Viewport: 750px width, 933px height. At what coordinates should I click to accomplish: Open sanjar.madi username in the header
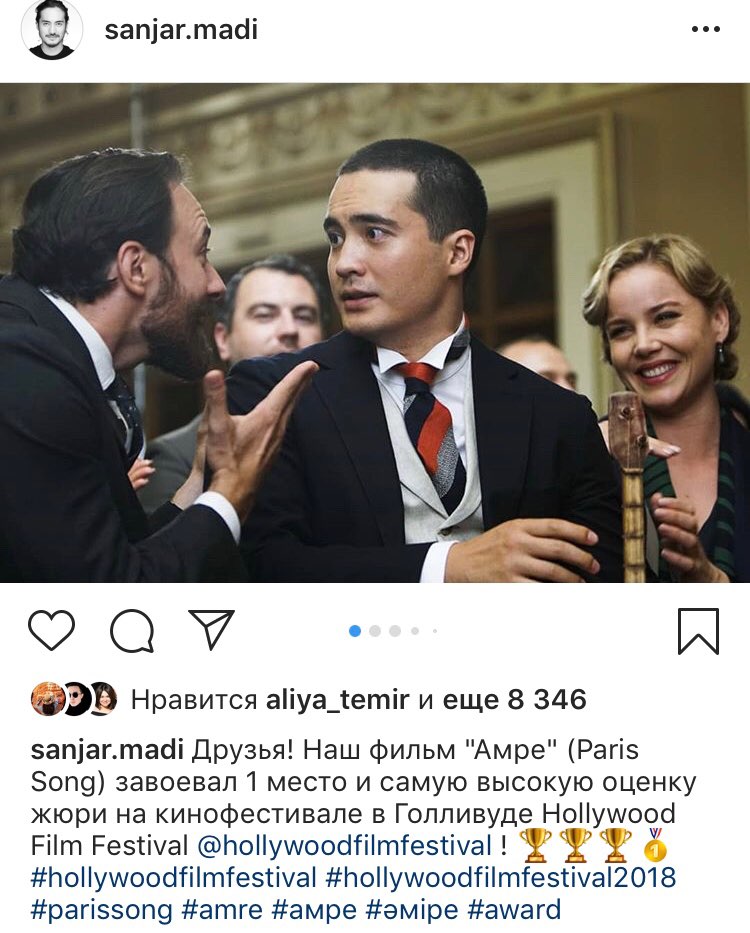[x=181, y=30]
